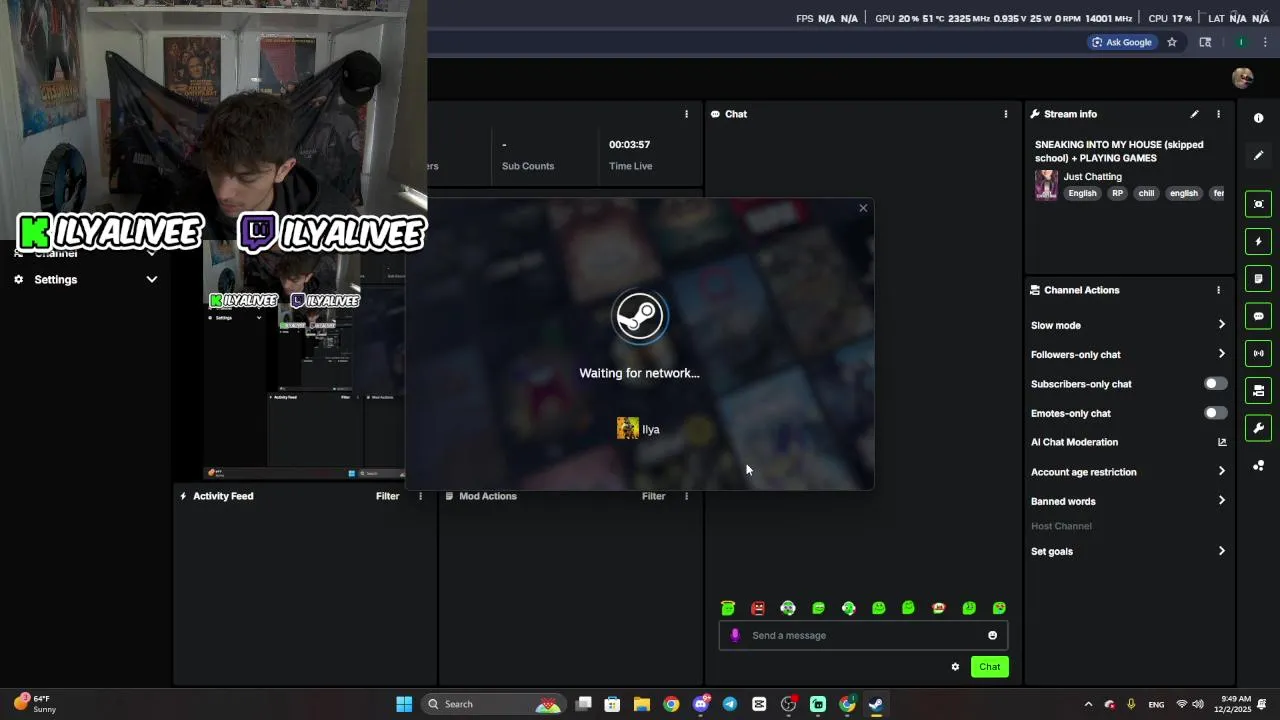Open OBS Studio from taskbar
Screen dimensions: 1280x720
click(x=788, y=704)
